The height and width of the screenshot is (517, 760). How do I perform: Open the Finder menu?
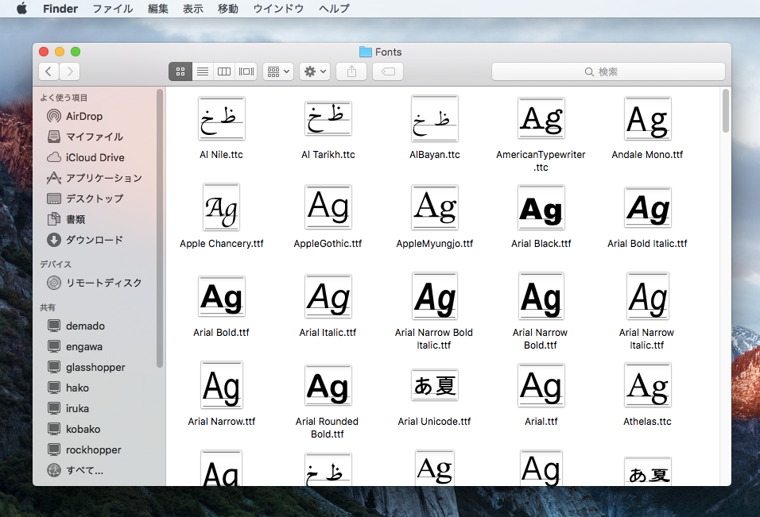(x=60, y=8)
